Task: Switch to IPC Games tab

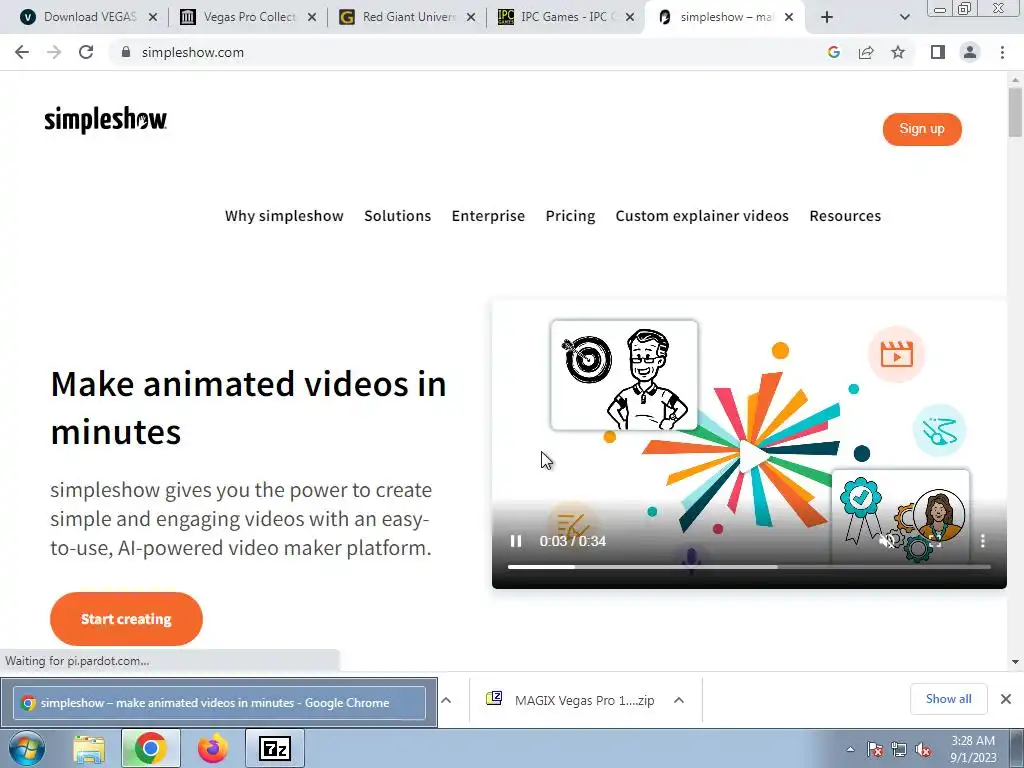Action: click(x=556, y=17)
